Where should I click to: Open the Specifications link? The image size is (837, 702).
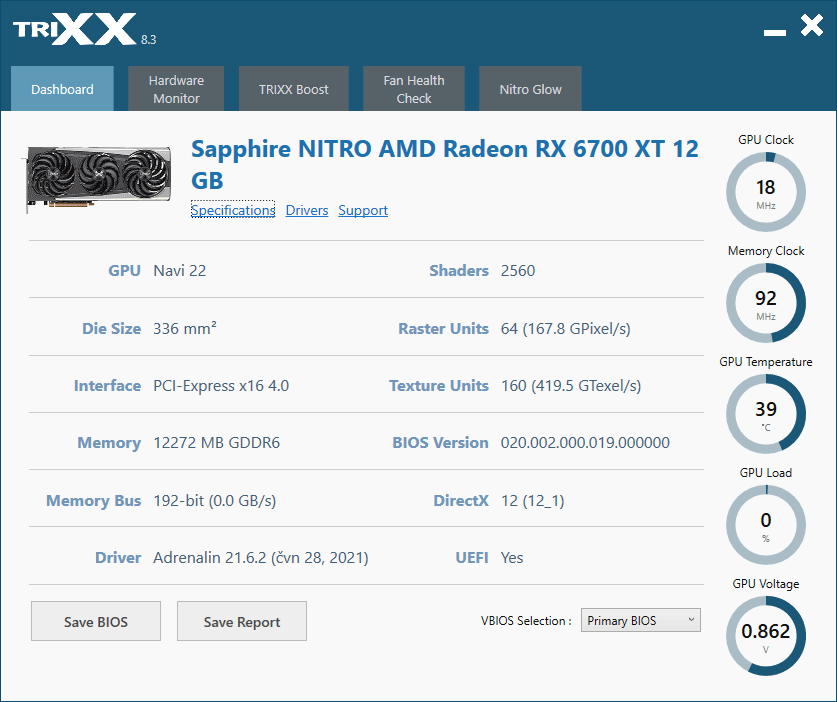233,210
